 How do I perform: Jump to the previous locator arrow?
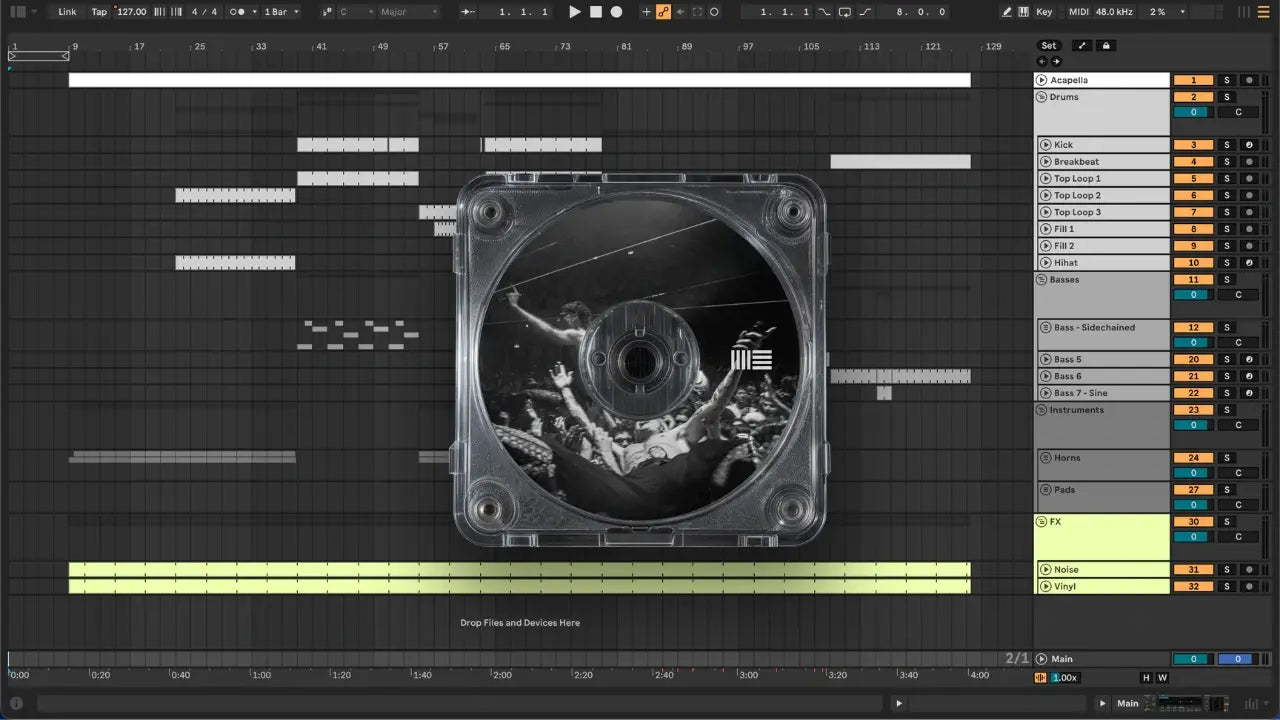[1043, 61]
